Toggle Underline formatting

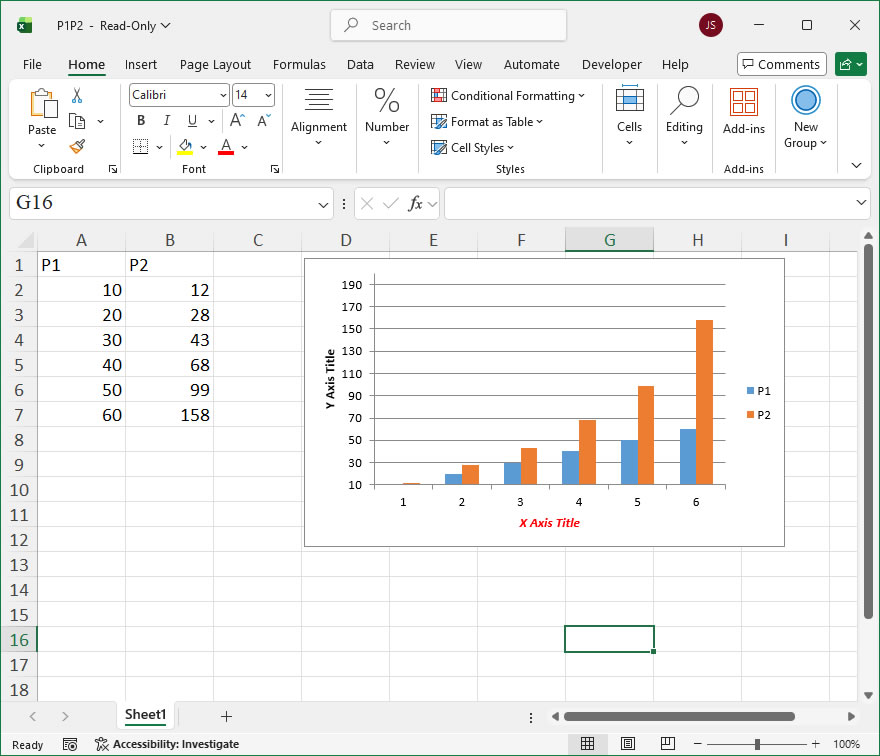pos(191,121)
